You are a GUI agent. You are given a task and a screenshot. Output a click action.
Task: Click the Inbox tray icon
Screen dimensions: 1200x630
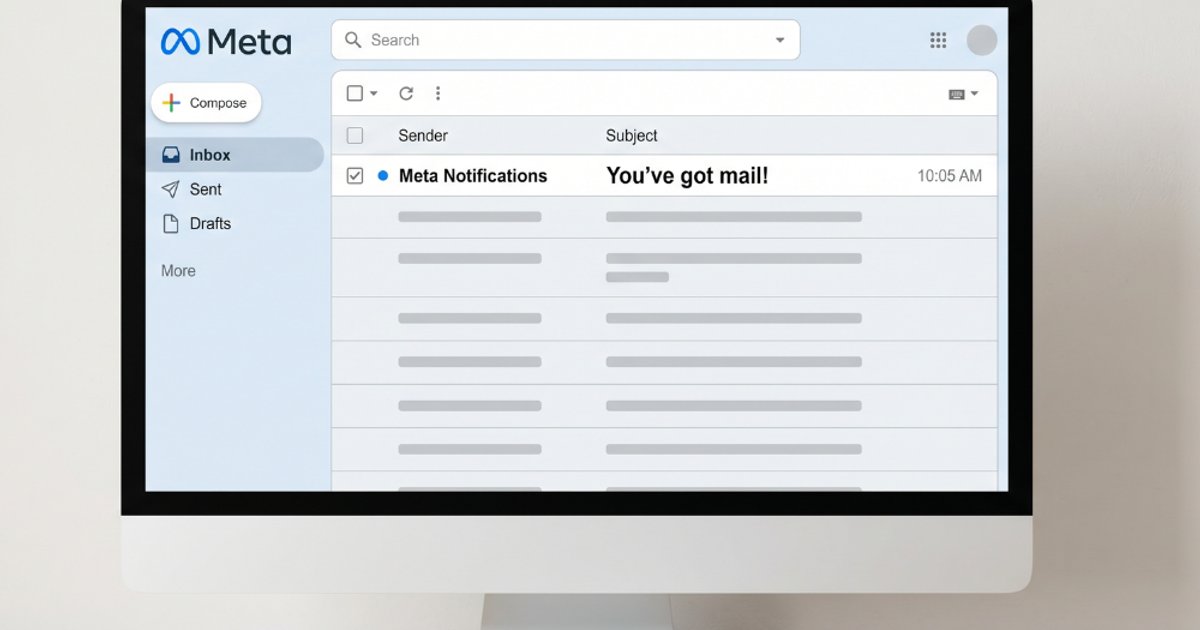[x=171, y=155]
